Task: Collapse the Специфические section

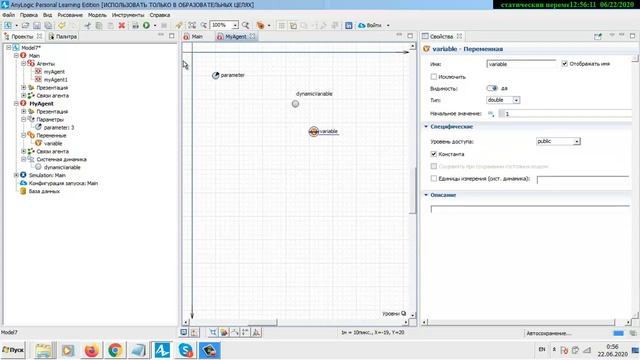Action: pyautogui.click(x=426, y=127)
